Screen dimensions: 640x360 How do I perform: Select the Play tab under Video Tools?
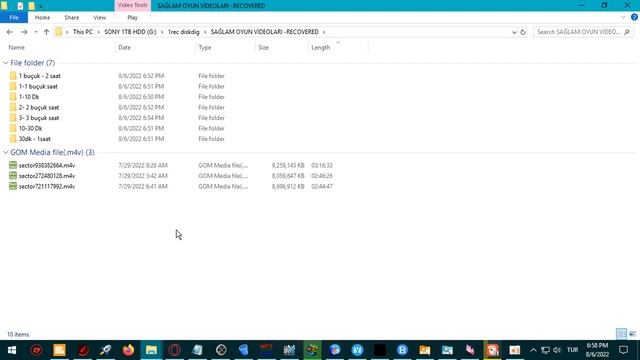coord(133,18)
